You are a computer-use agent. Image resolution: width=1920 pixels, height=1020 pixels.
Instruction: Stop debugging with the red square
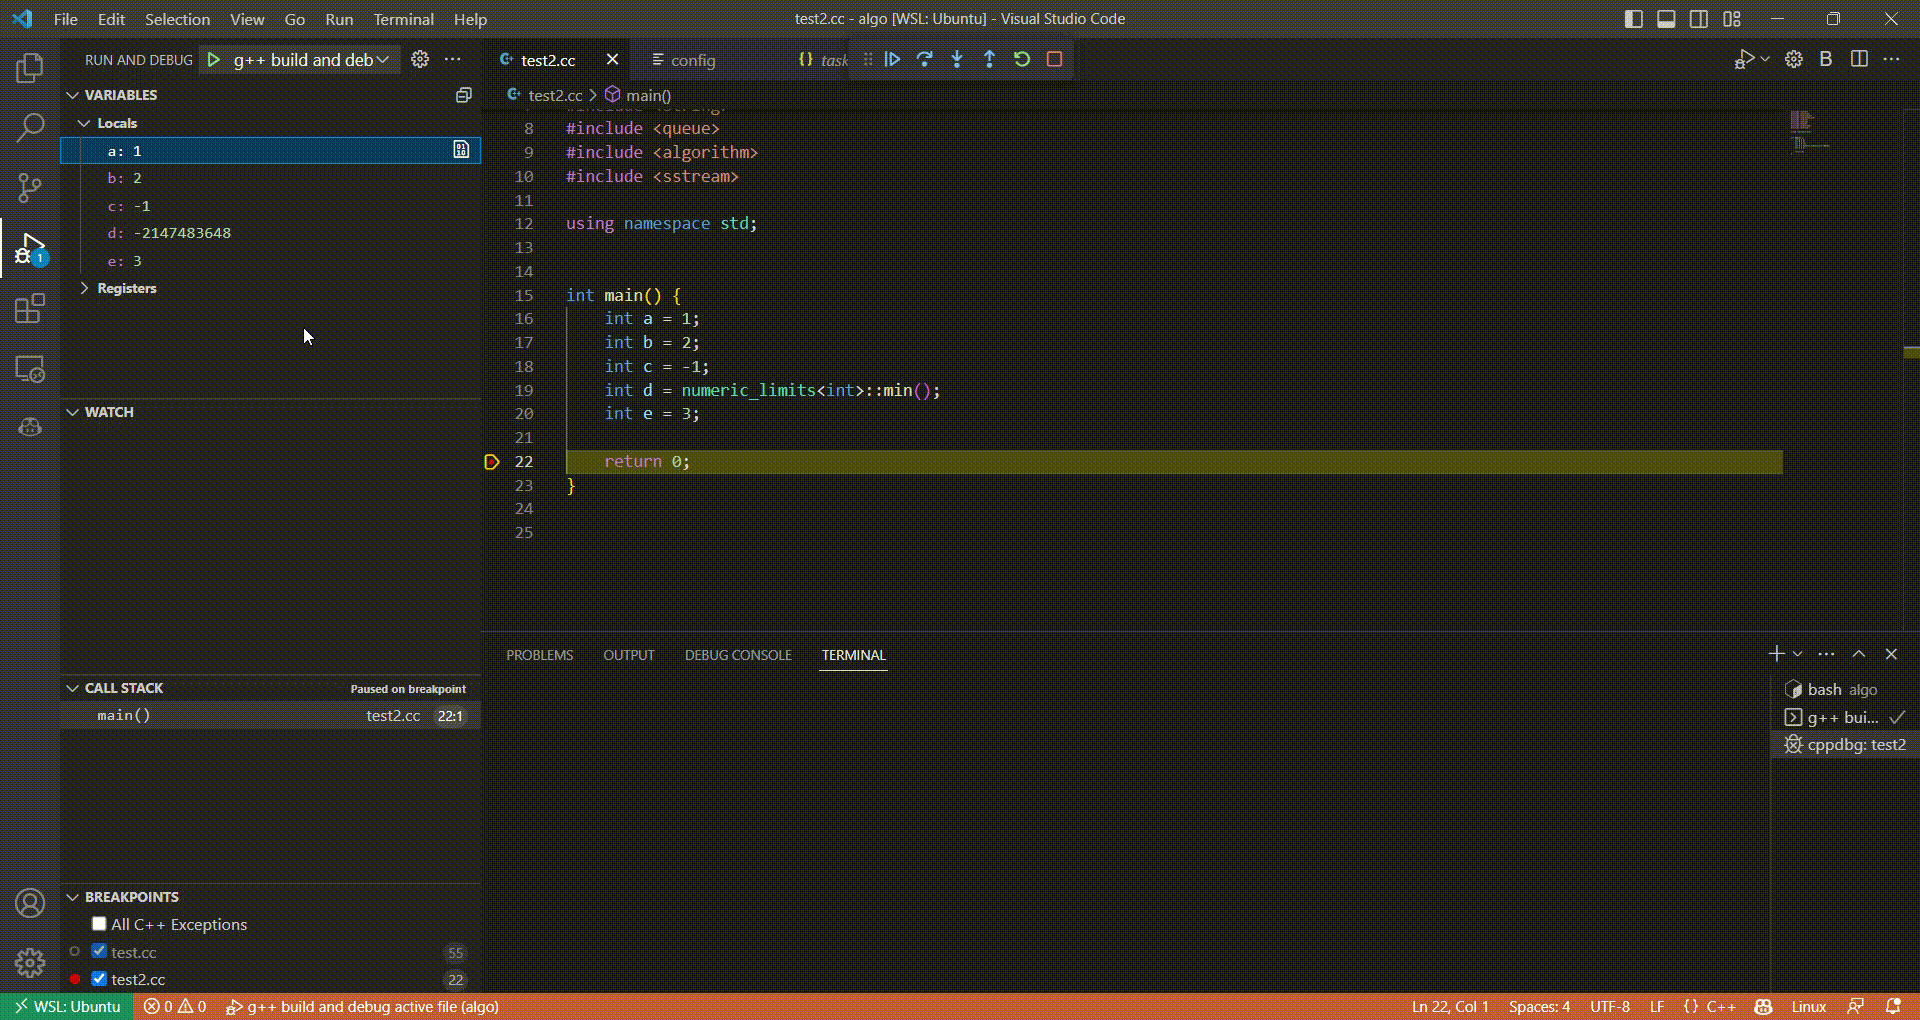1054,60
